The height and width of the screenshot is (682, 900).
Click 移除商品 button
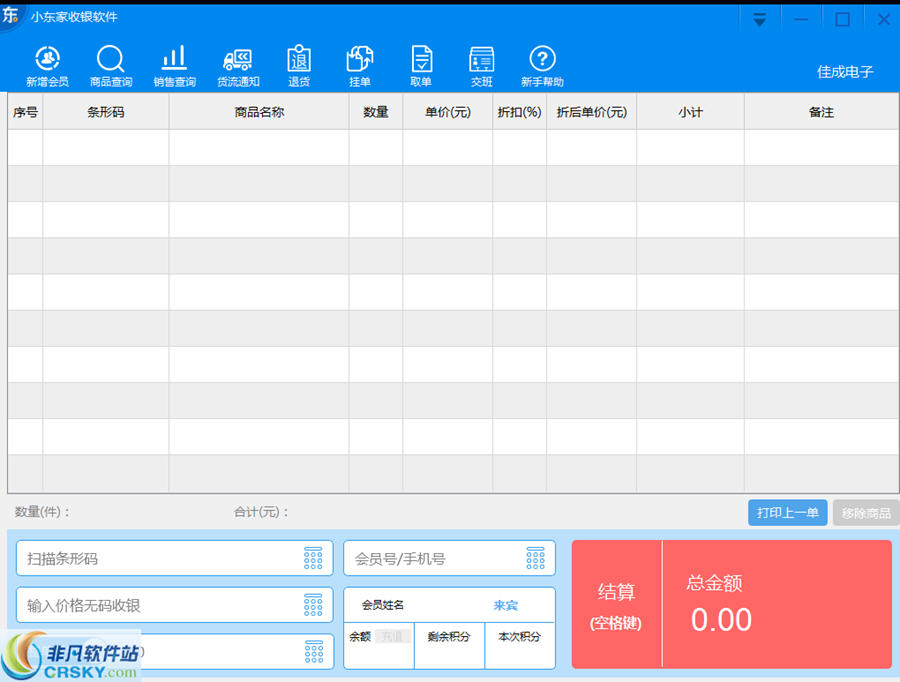pos(866,513)
